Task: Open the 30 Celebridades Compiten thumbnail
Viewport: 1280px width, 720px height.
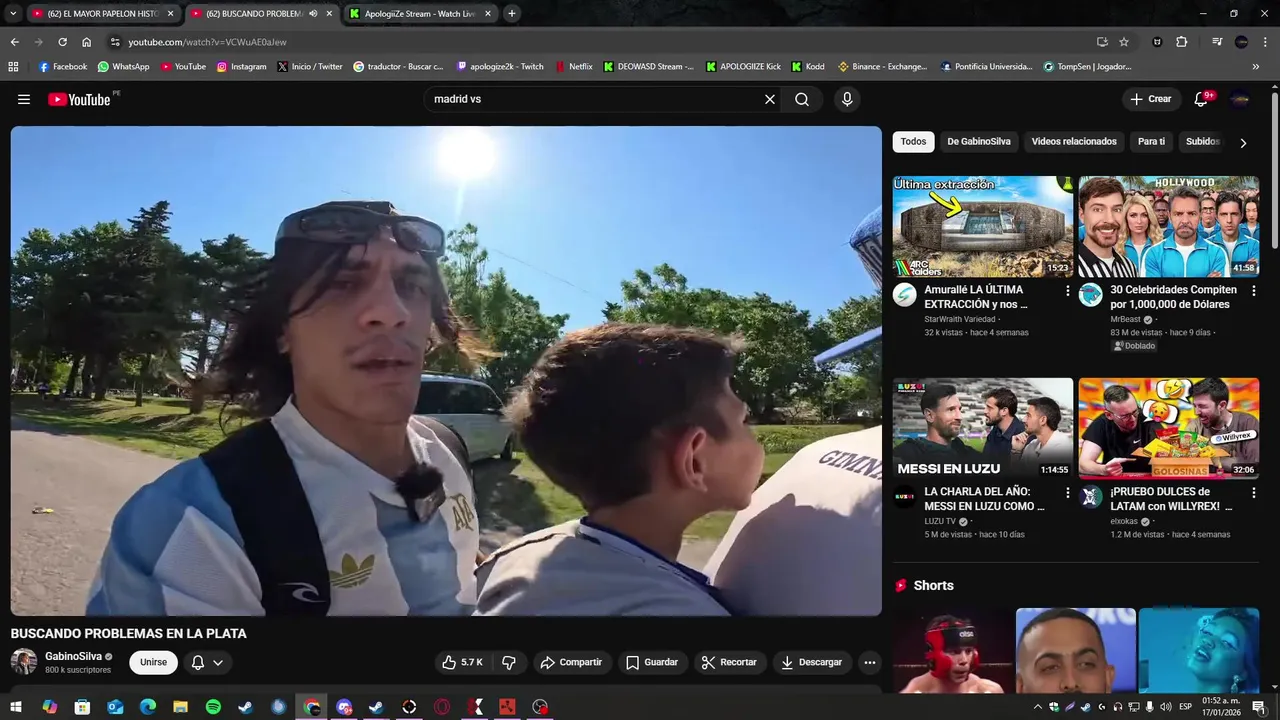Action: tap(1169, 227)
